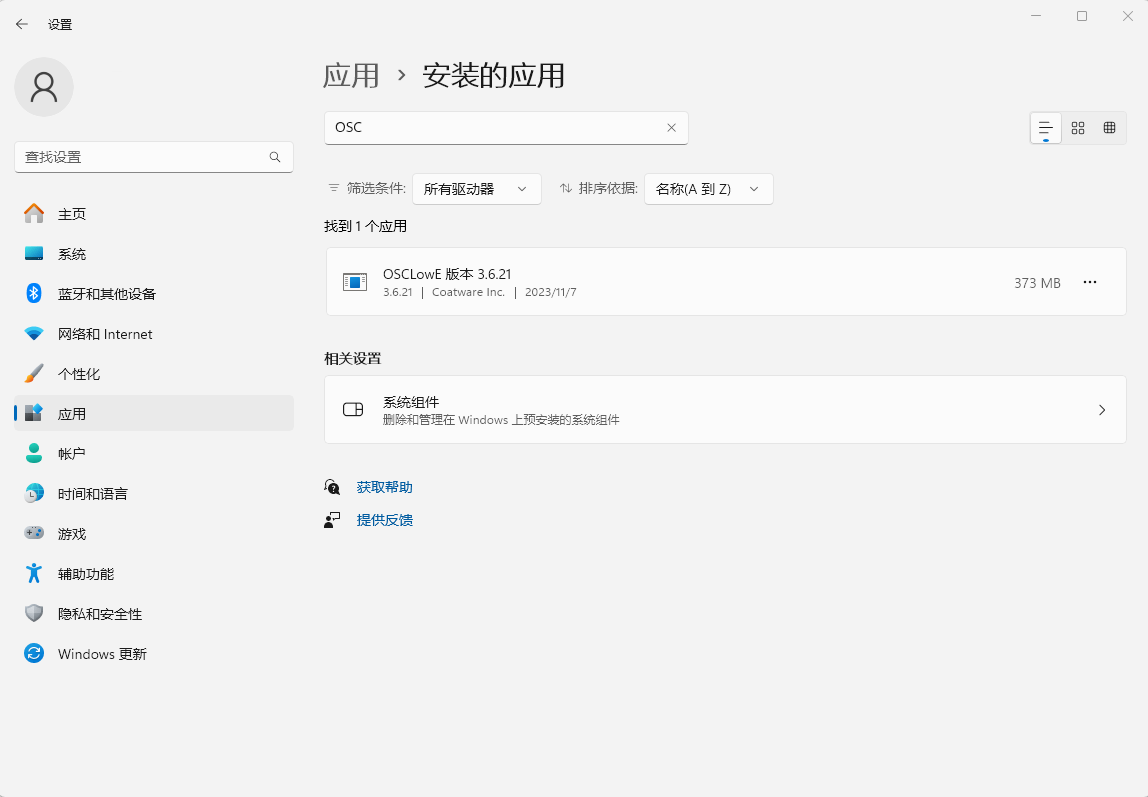The height and width of the screenshot is (797, 1148).
Task: Clear the OSC search text
Action: coord(671,128)
